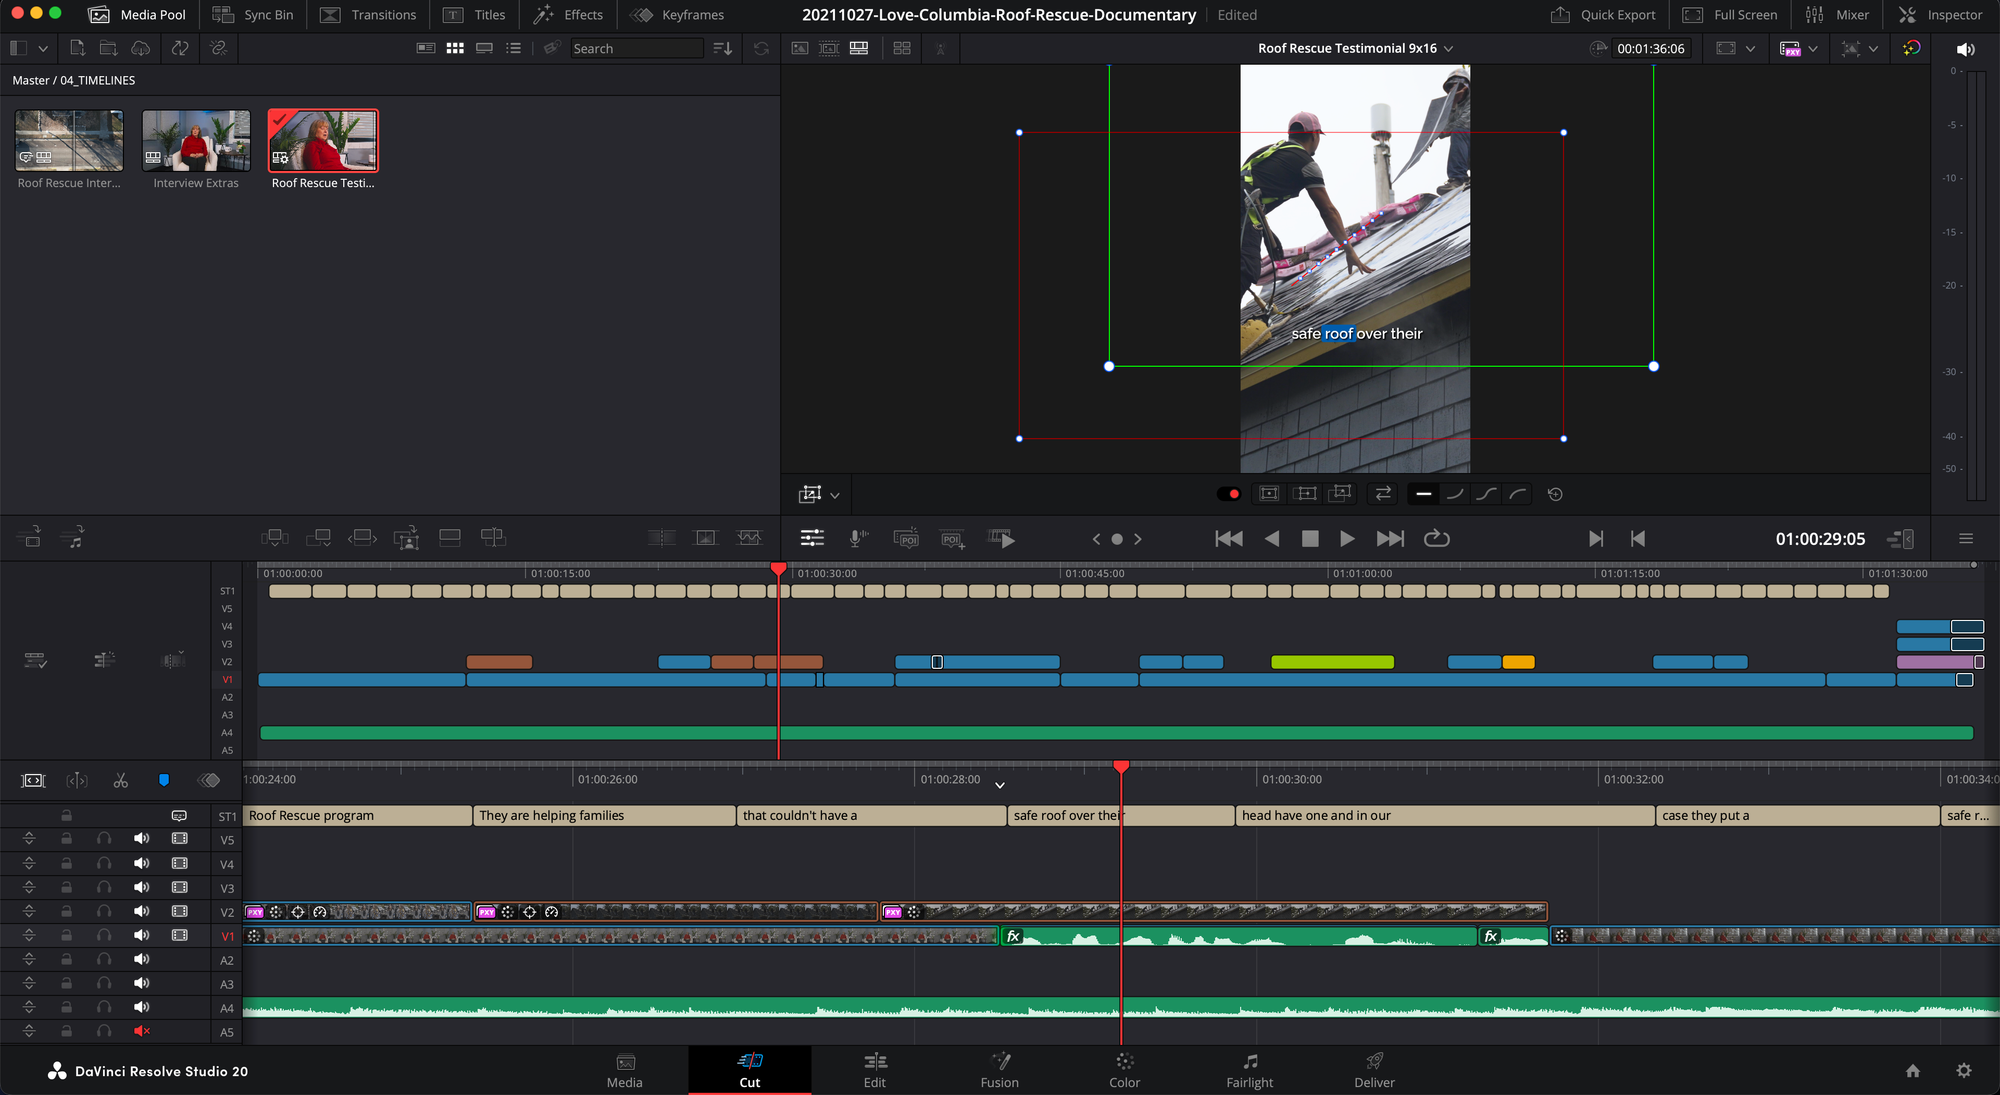The width and height of the screenshot is (2000, 1095).
Task: Expand the Roof Rescue Testimonial 9x16 timeline dropdown
Action: point(1449,48)
